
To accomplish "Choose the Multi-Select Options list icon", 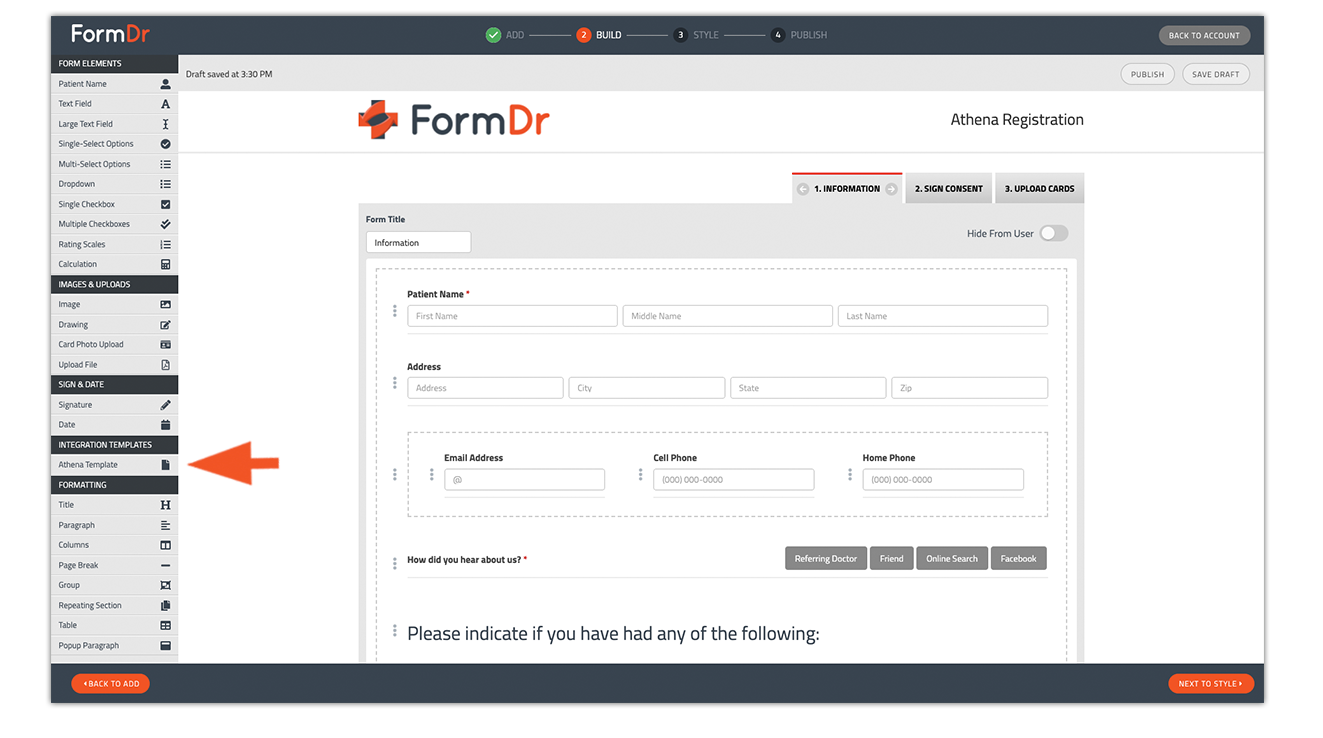I will (x=166, y=164).
